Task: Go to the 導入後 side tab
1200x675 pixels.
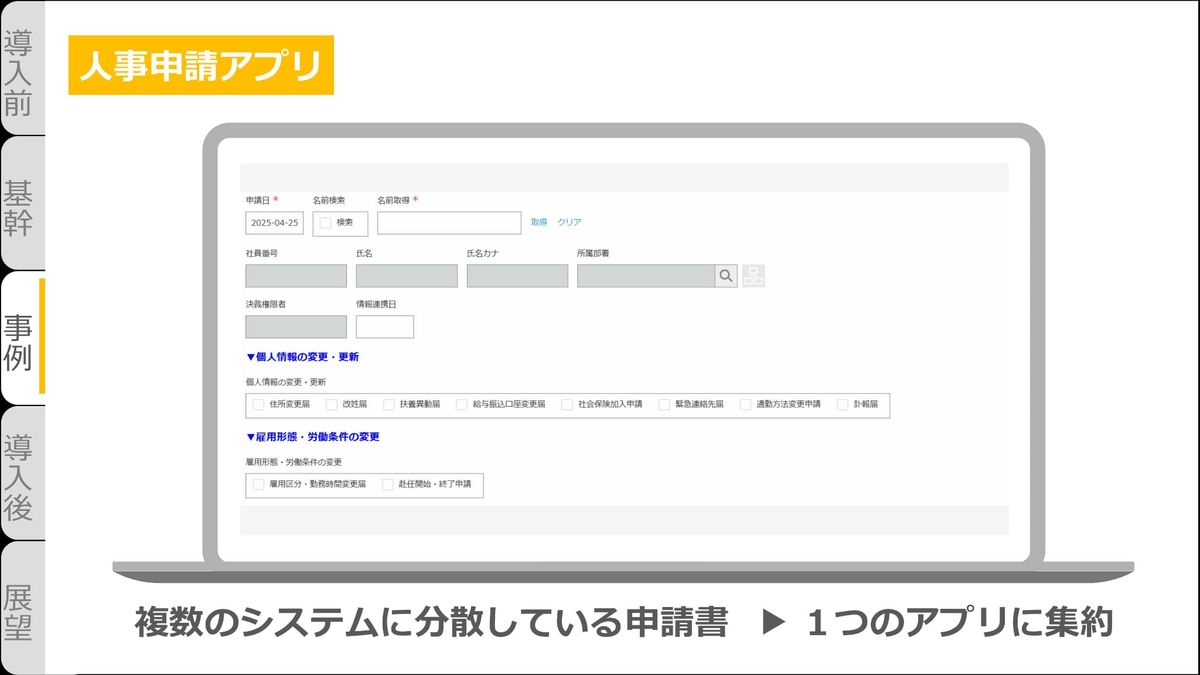Action: [x=20, y=476]
